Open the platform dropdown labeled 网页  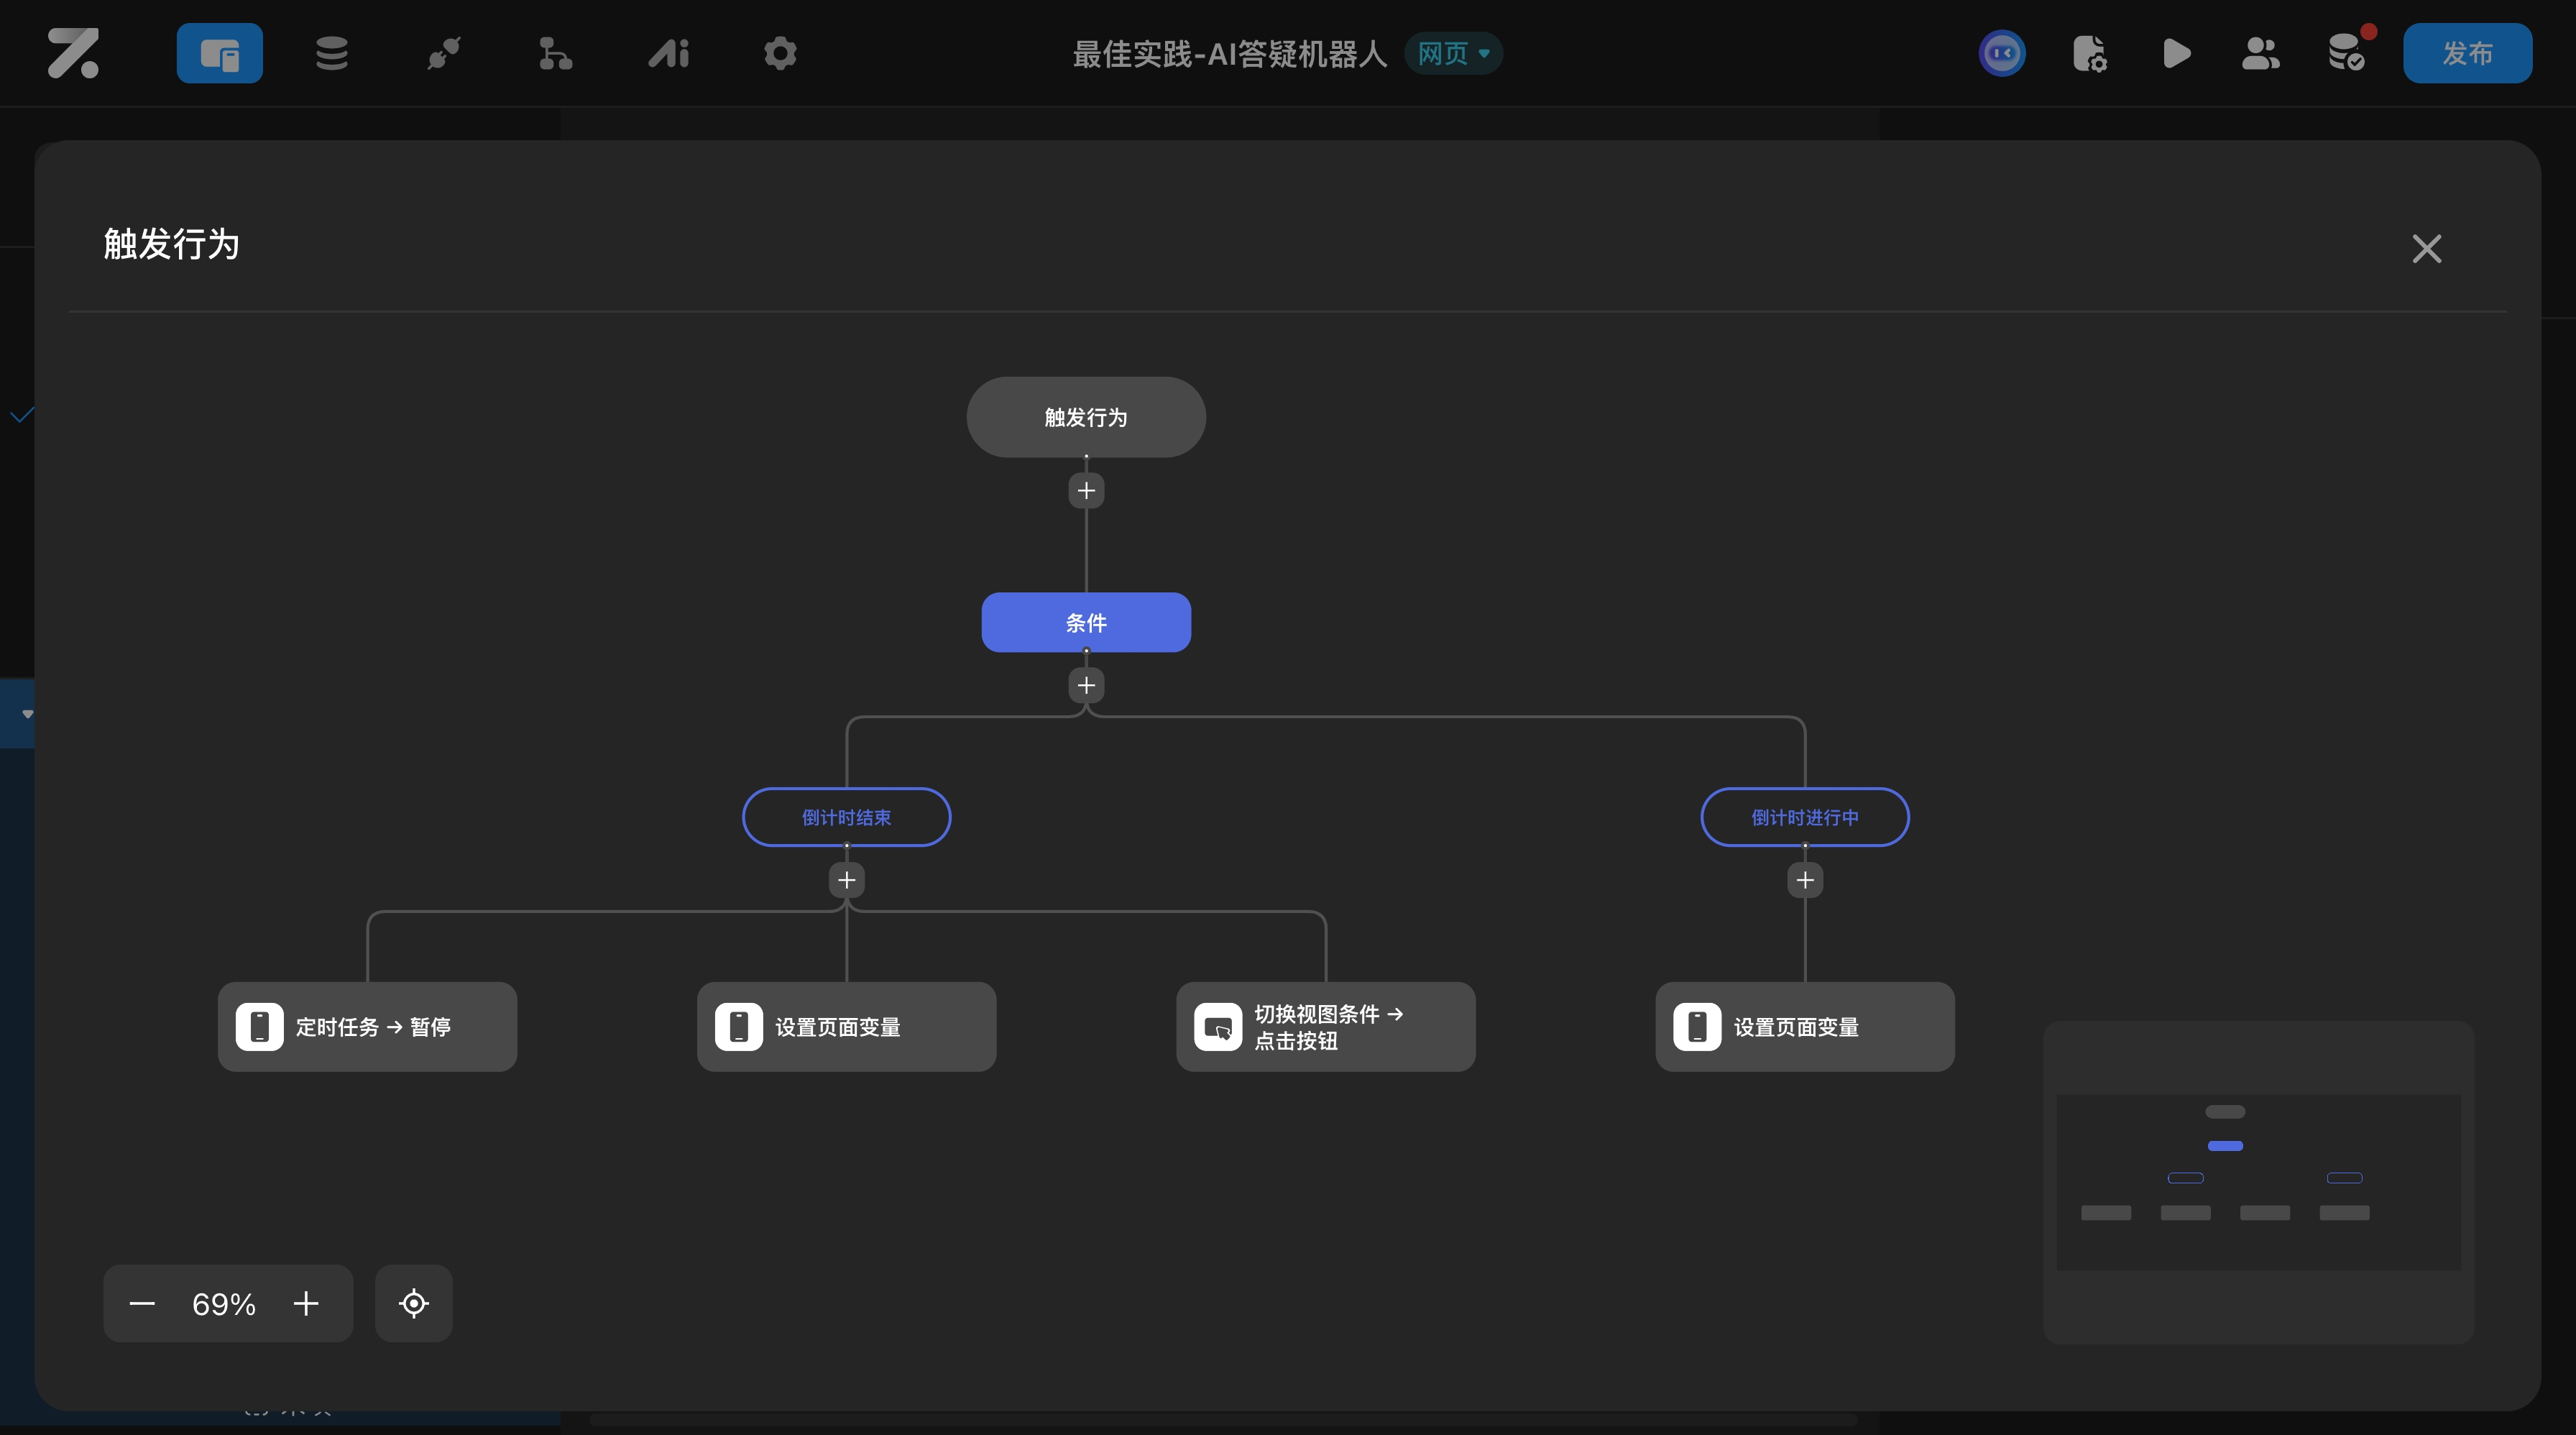[1453, 53]
